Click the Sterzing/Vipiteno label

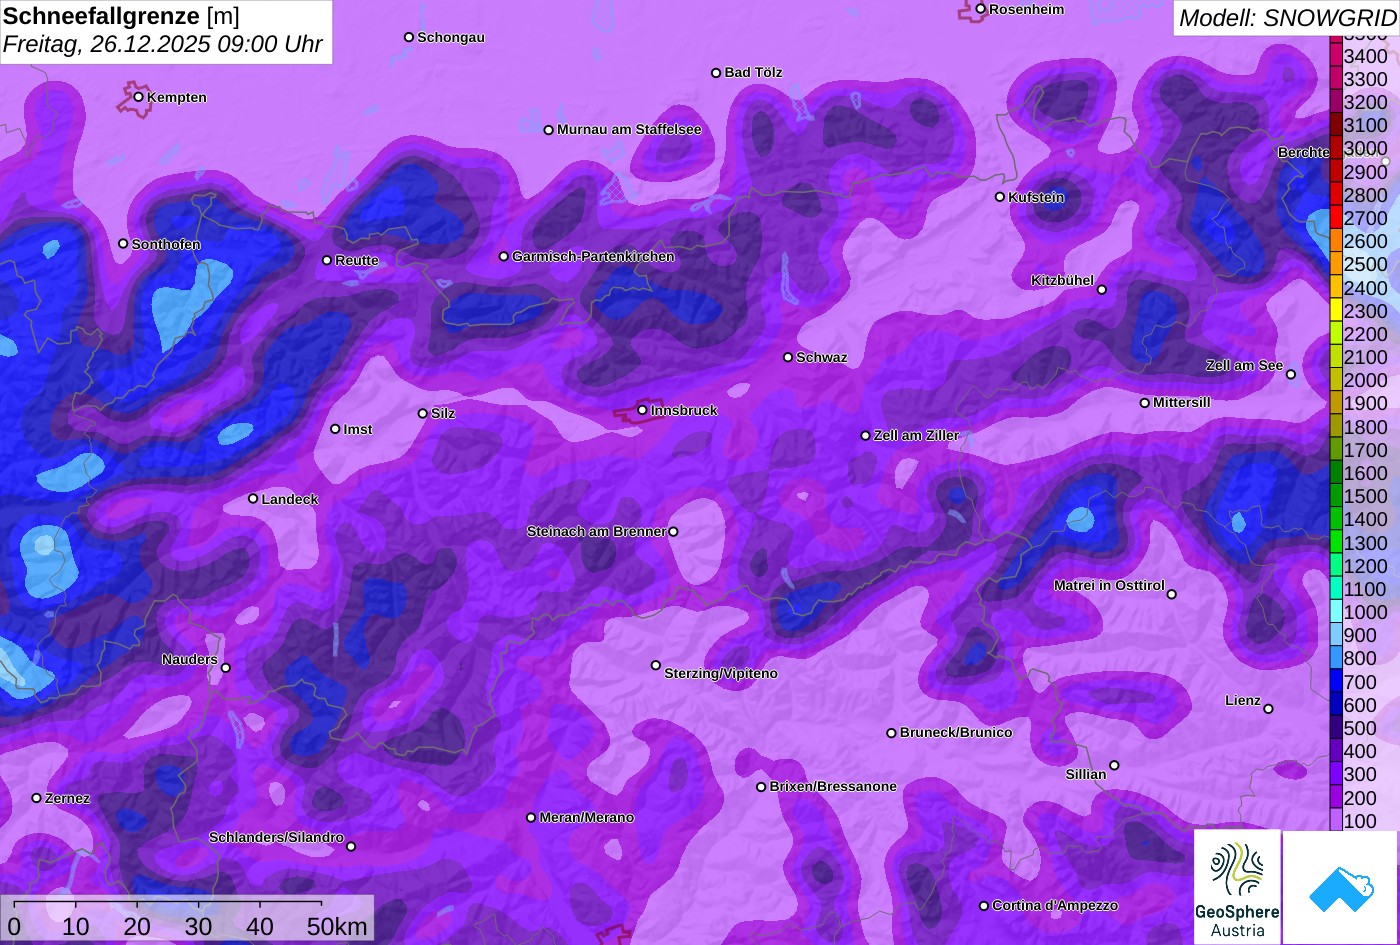(x=721, y=674)
